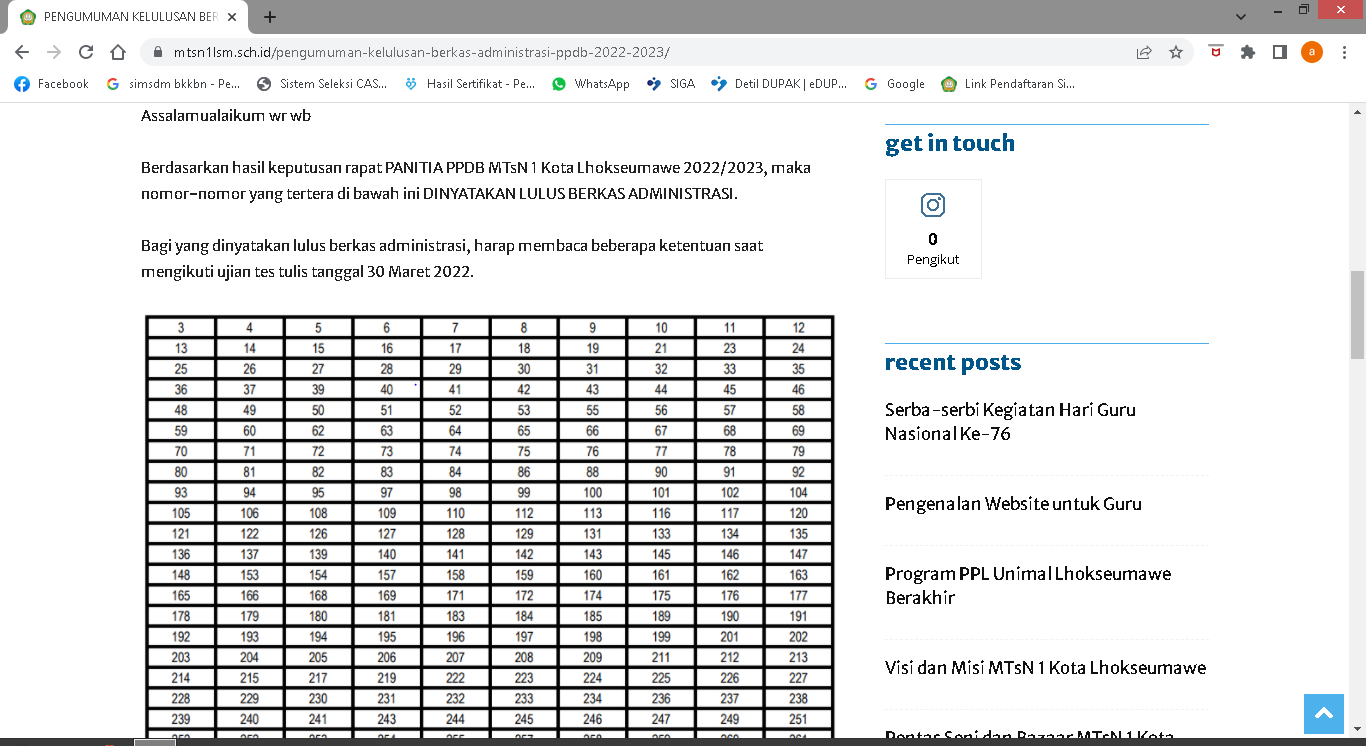Go back to the previous page
1366x746 pixels.
pyautogui.click(x=22, y=52)
